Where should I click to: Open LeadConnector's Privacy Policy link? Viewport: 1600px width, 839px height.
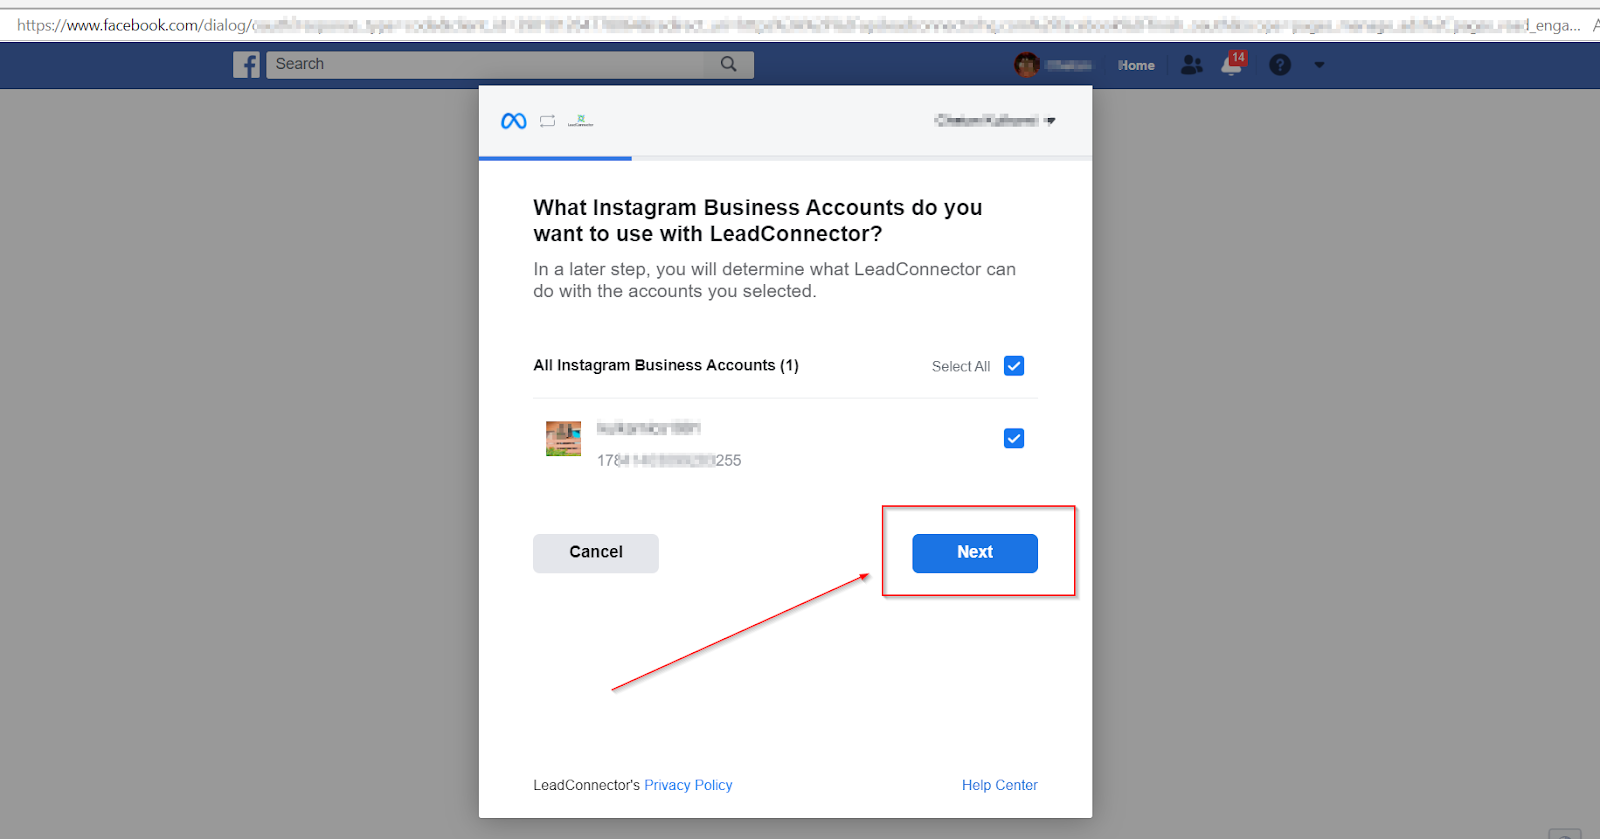click(688, 785)
